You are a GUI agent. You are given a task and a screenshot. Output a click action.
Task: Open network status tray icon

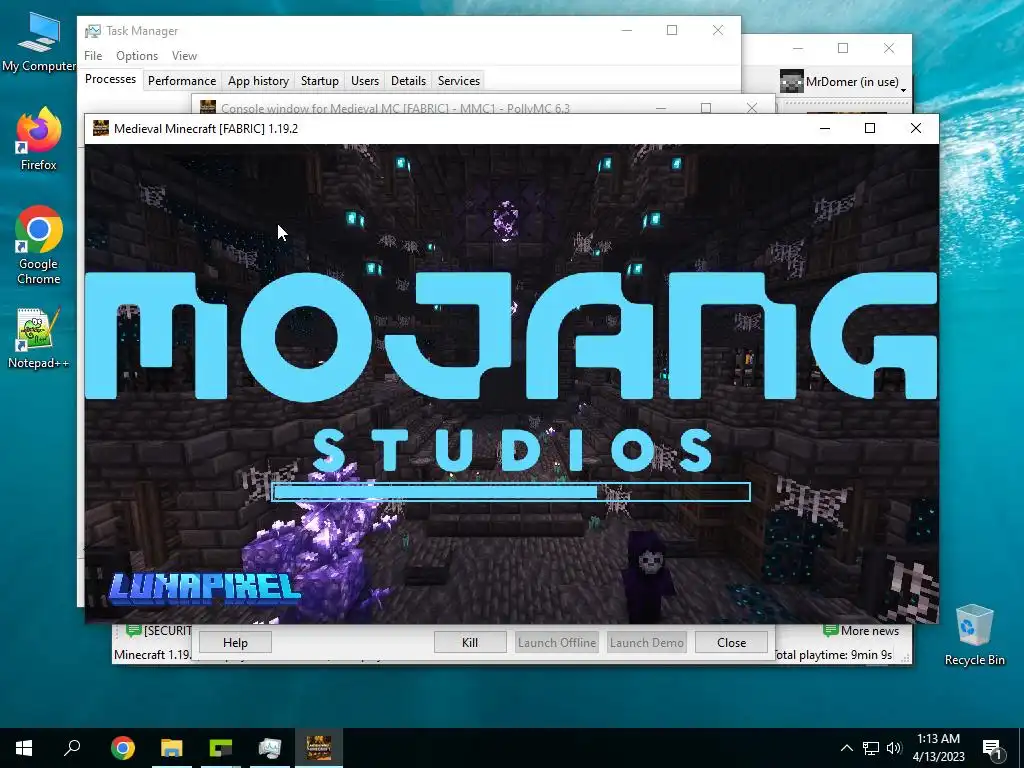click(x=871, y=748)
